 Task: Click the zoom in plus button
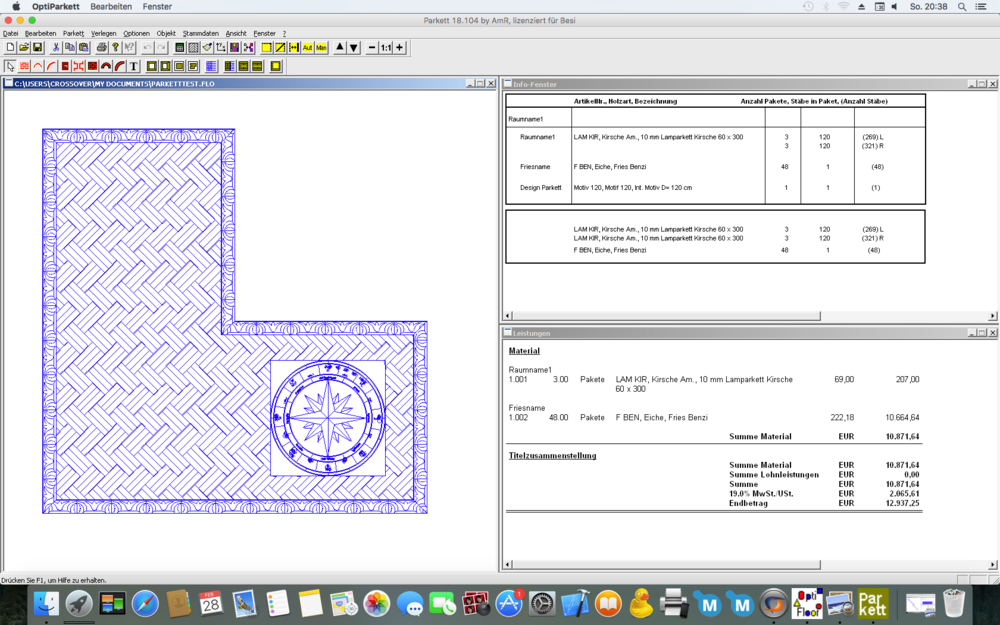tap(400, 48)
